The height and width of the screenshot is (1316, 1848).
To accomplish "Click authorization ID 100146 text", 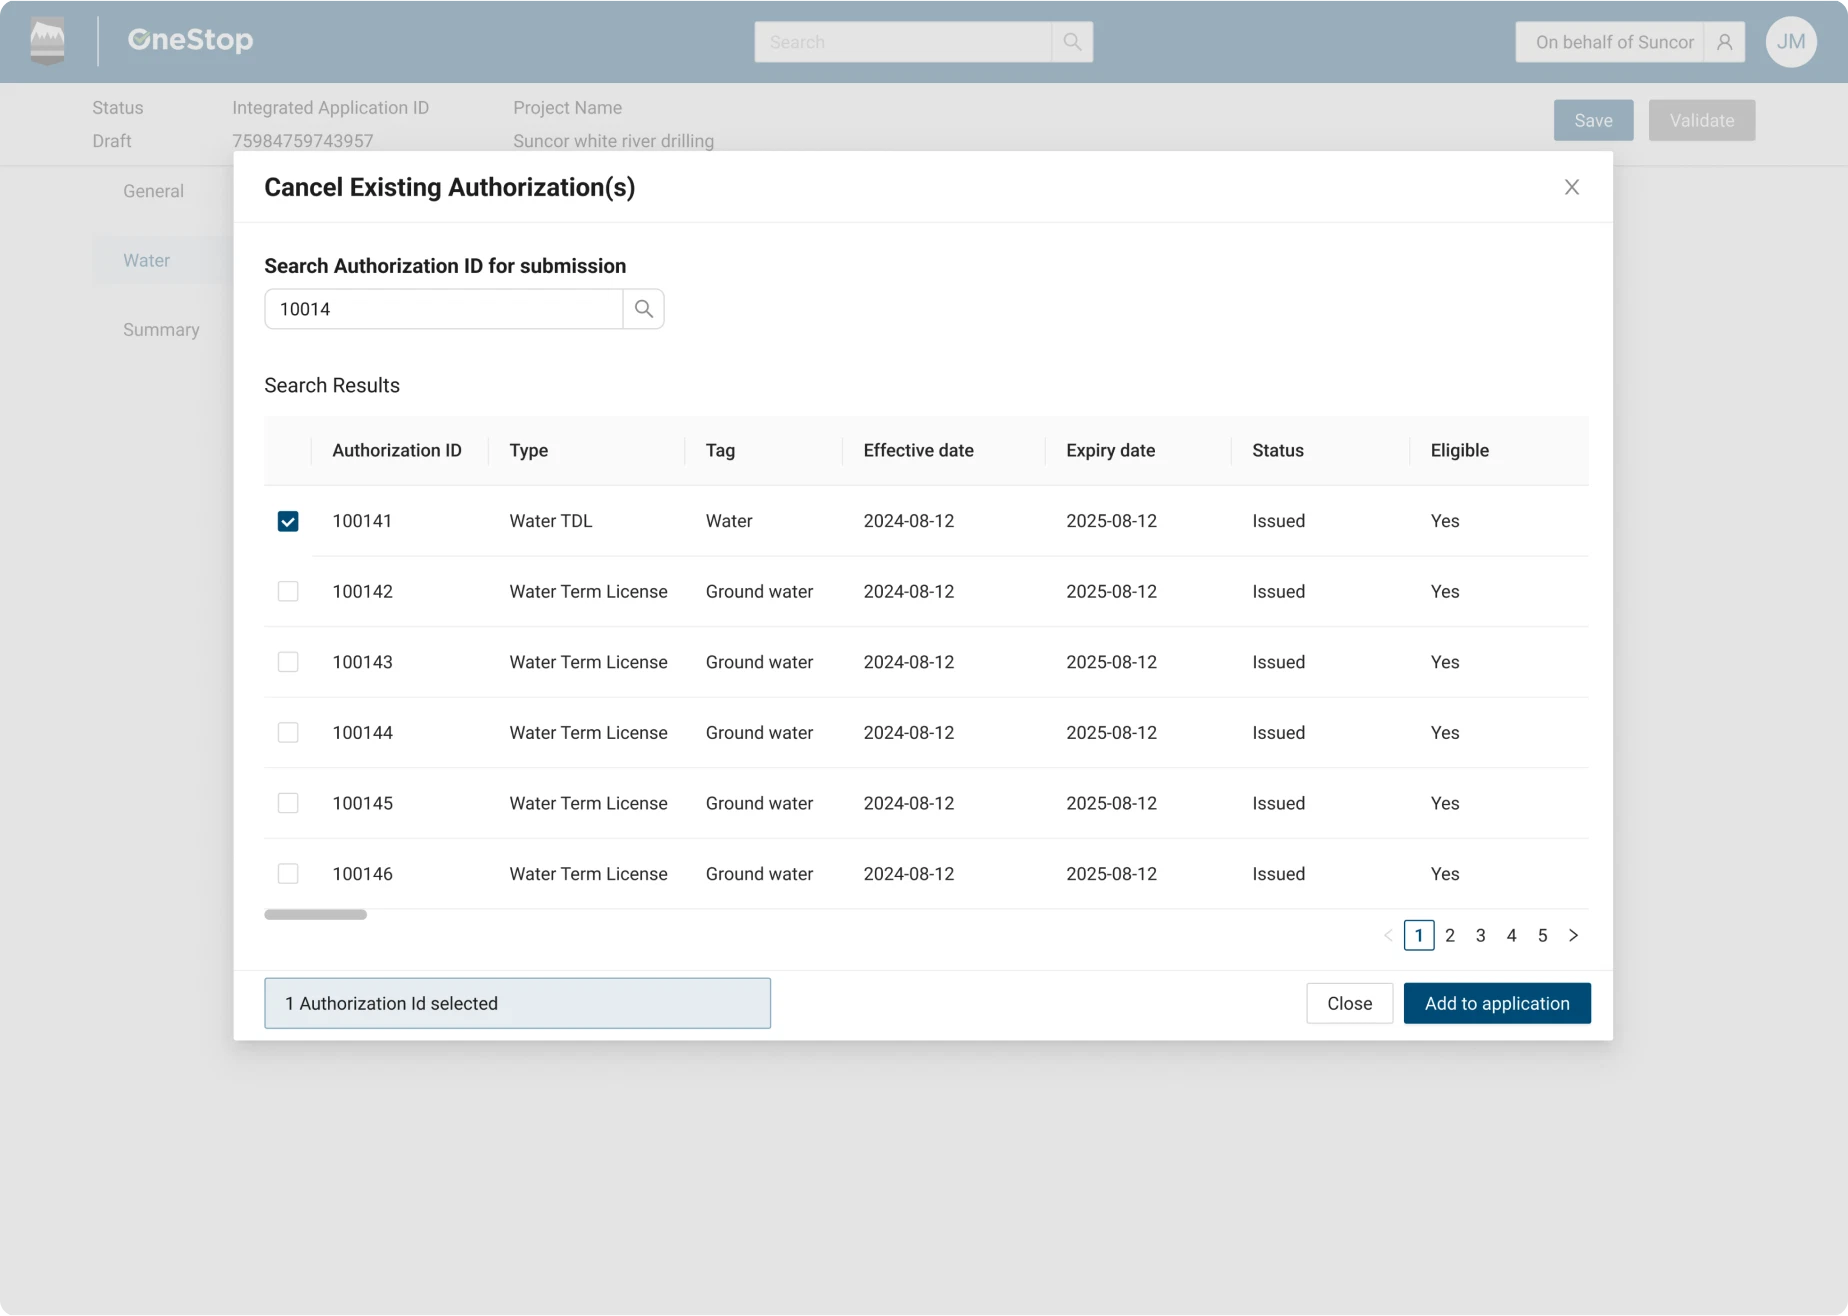I will click(x=362, y=873).
